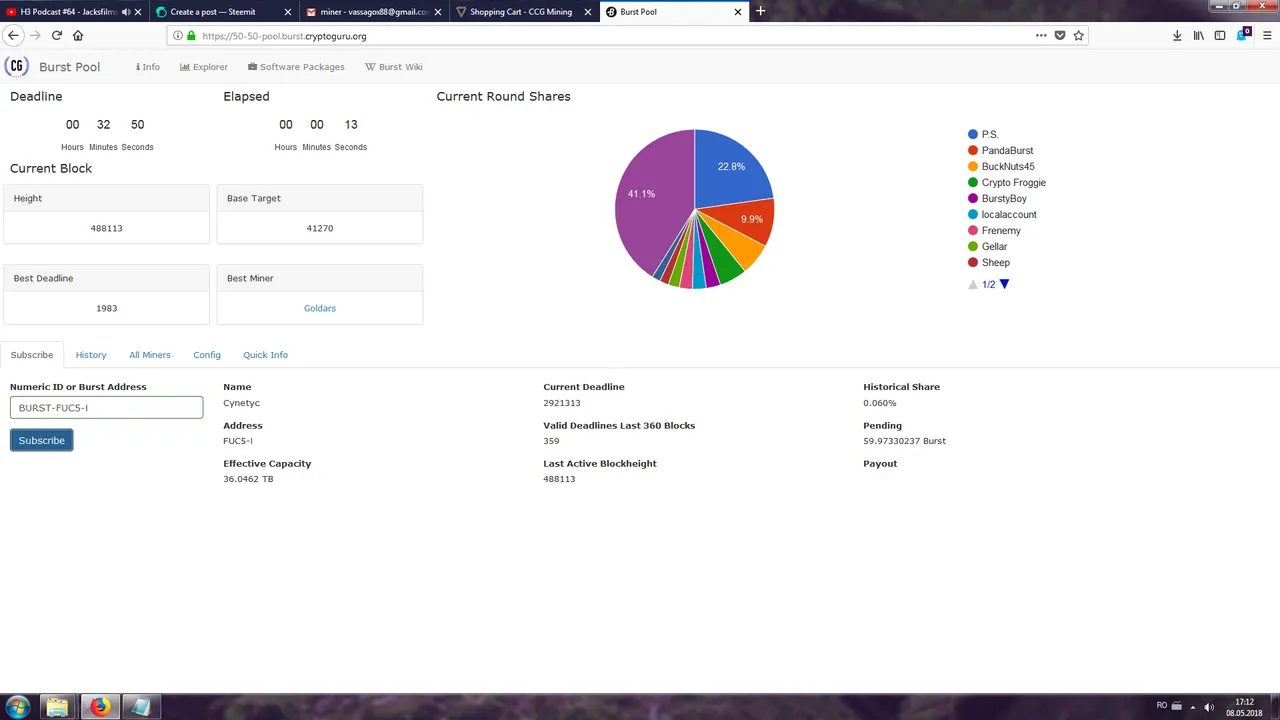
Task: Open the Firefox downloads arrow
Action: [x=1177, y=35]
